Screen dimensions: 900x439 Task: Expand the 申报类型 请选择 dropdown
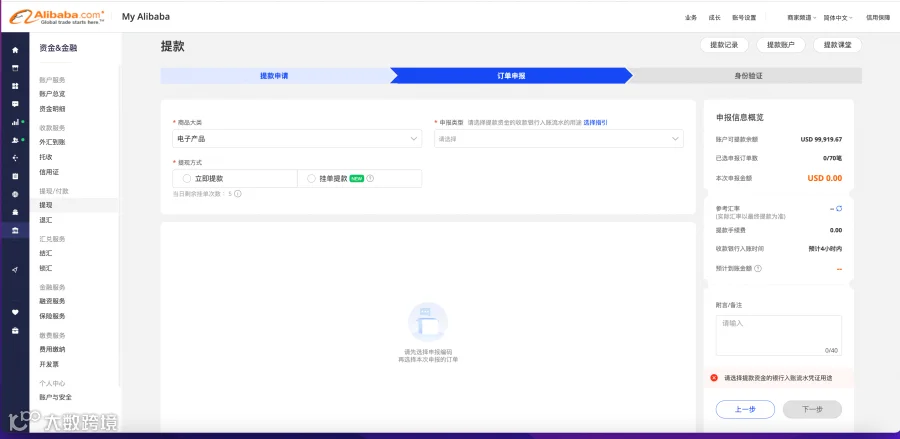(x=558, y=138)
